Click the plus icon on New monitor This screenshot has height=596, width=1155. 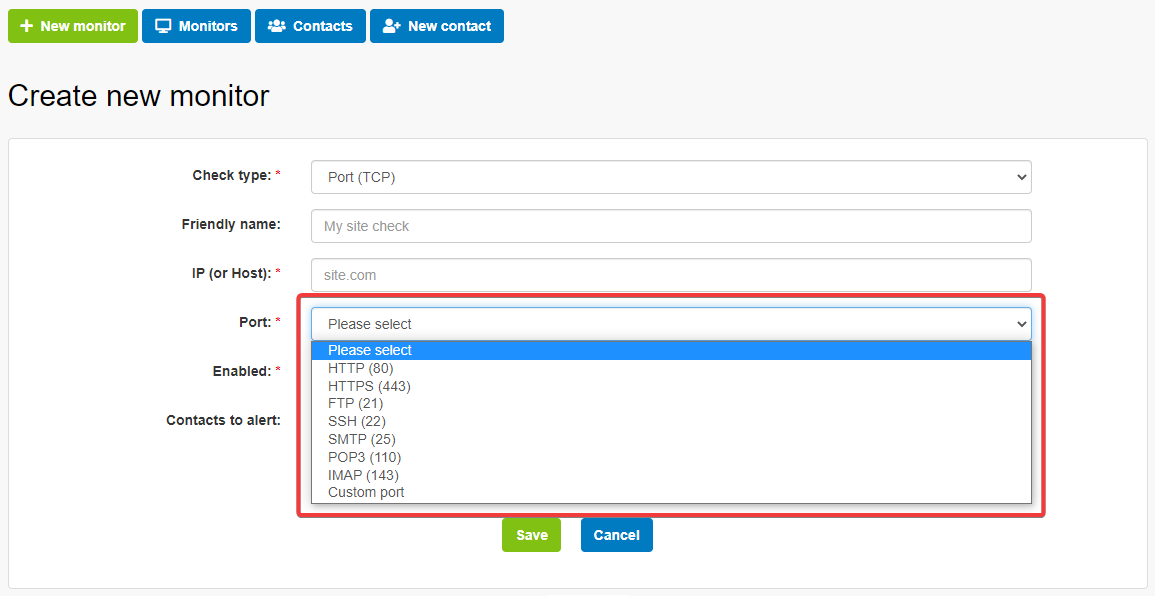coord(26,26)
